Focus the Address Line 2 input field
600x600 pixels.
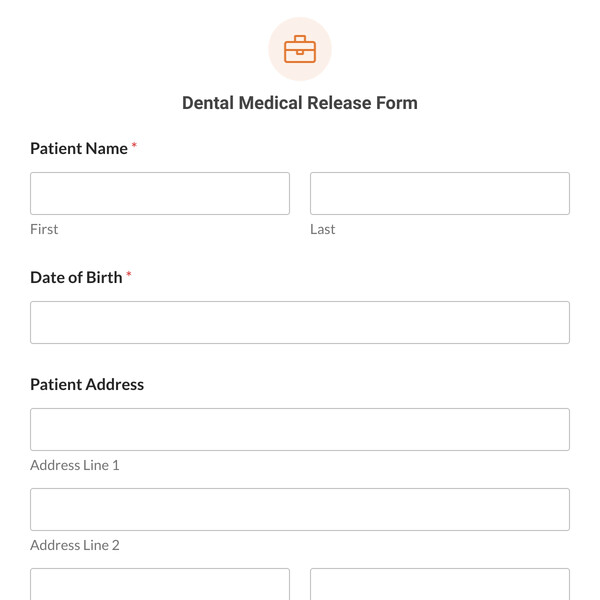click(300, 509)
